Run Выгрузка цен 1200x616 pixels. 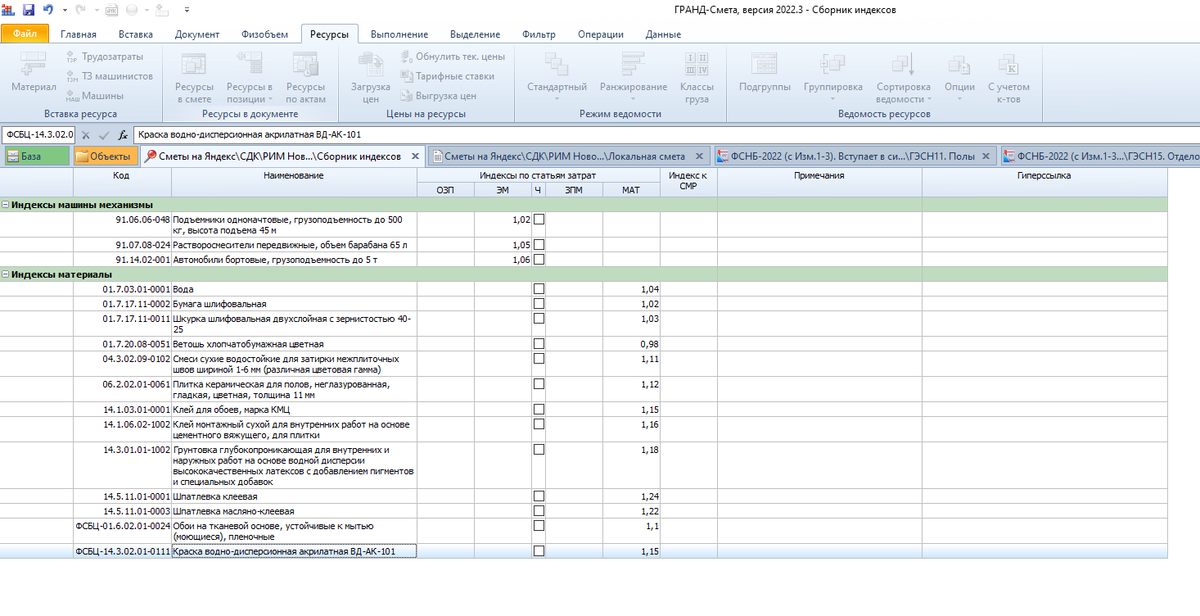(439, 96)
